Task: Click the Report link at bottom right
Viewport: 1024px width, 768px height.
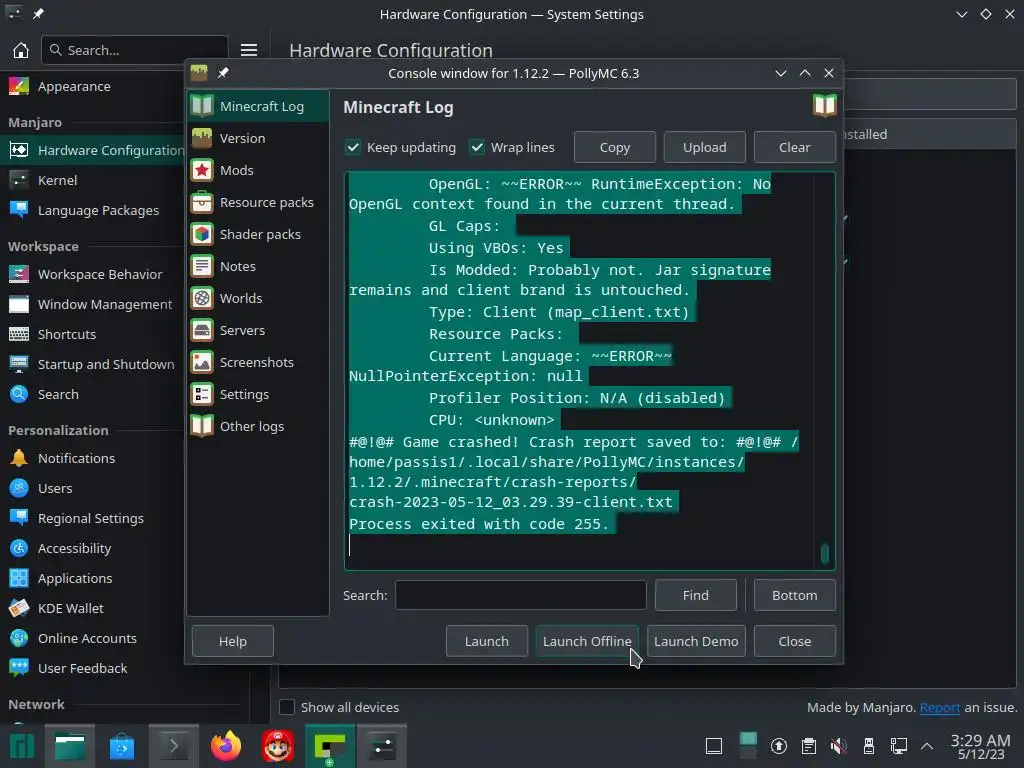Action: tap(939, 707)
